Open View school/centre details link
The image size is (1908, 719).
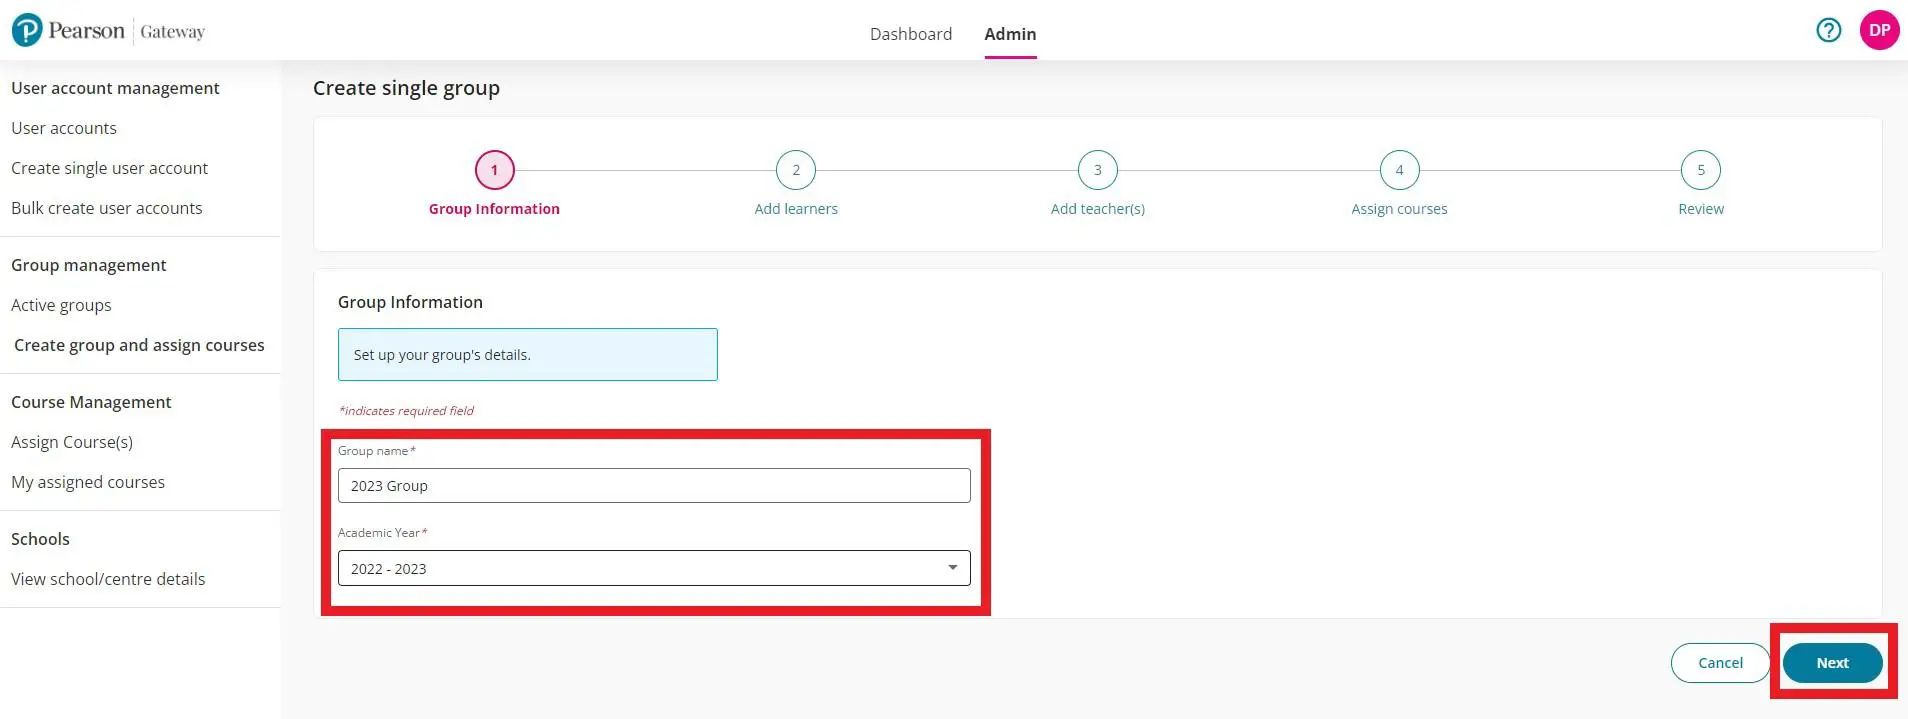(x=108, y=579)
